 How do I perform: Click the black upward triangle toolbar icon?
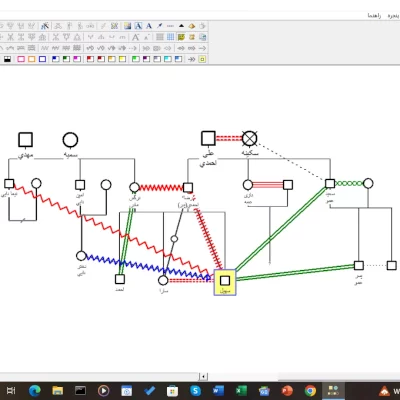[181, 26]
